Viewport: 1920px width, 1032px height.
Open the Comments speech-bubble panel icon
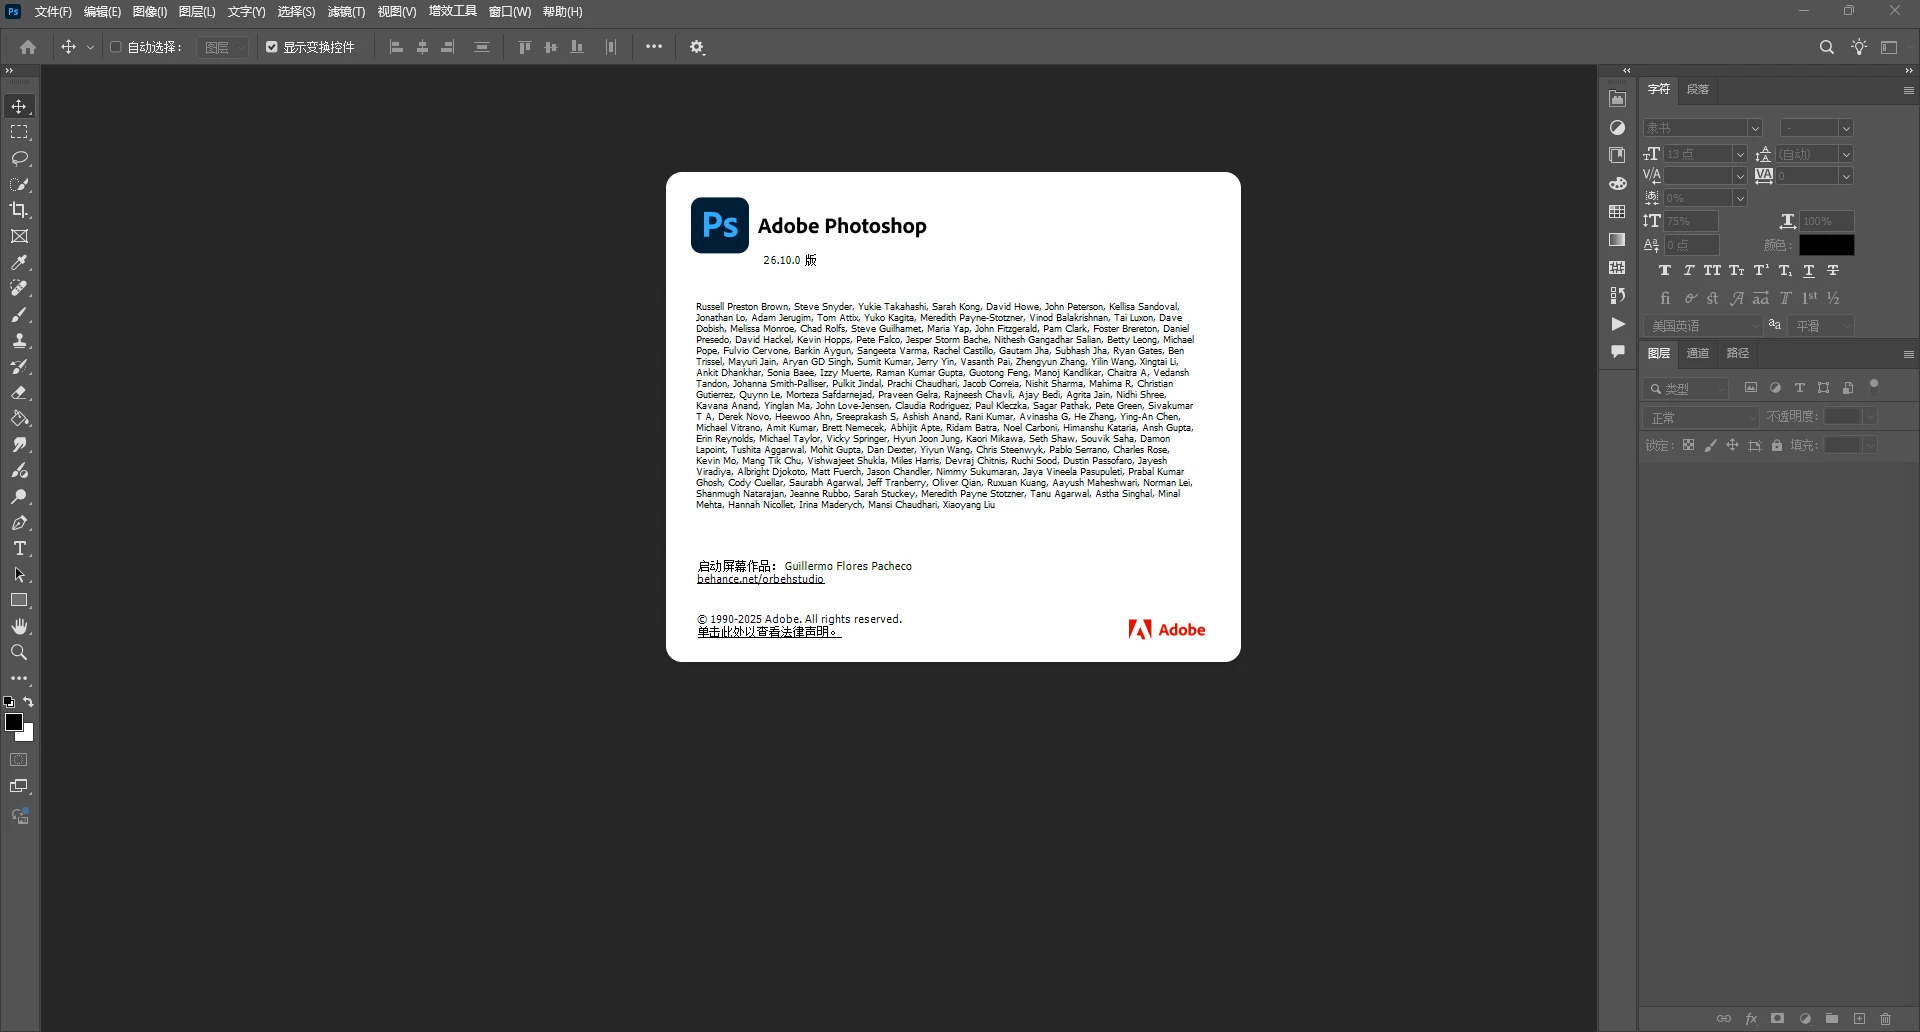click(x=1617, y=352)
